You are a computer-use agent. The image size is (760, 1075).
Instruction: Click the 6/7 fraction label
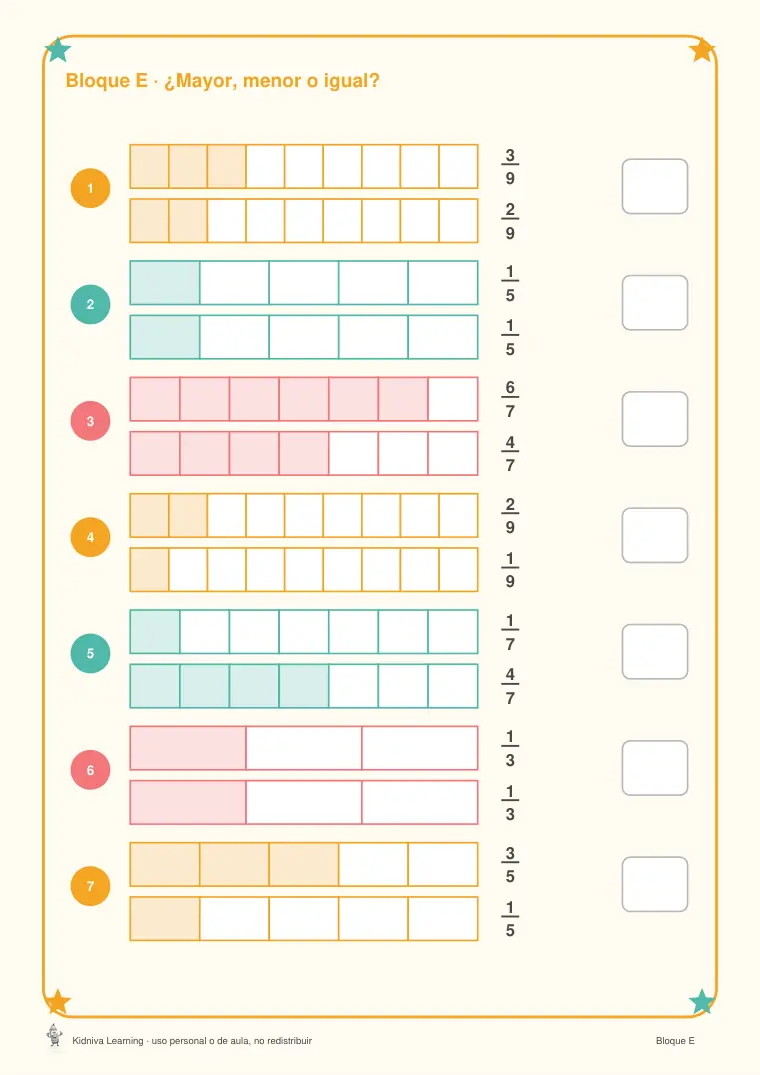(x=510, y=399)
